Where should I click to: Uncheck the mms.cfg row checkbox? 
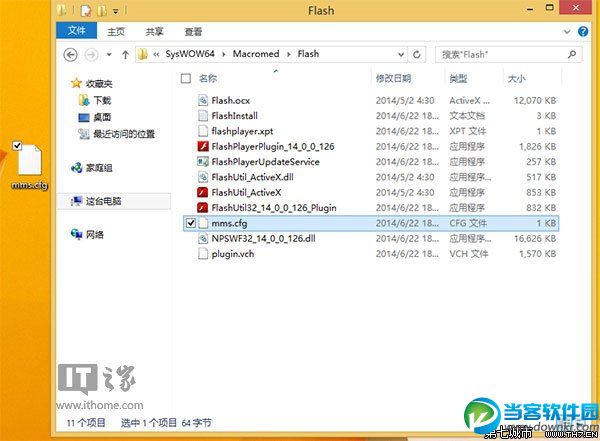[x=191, y=223]
